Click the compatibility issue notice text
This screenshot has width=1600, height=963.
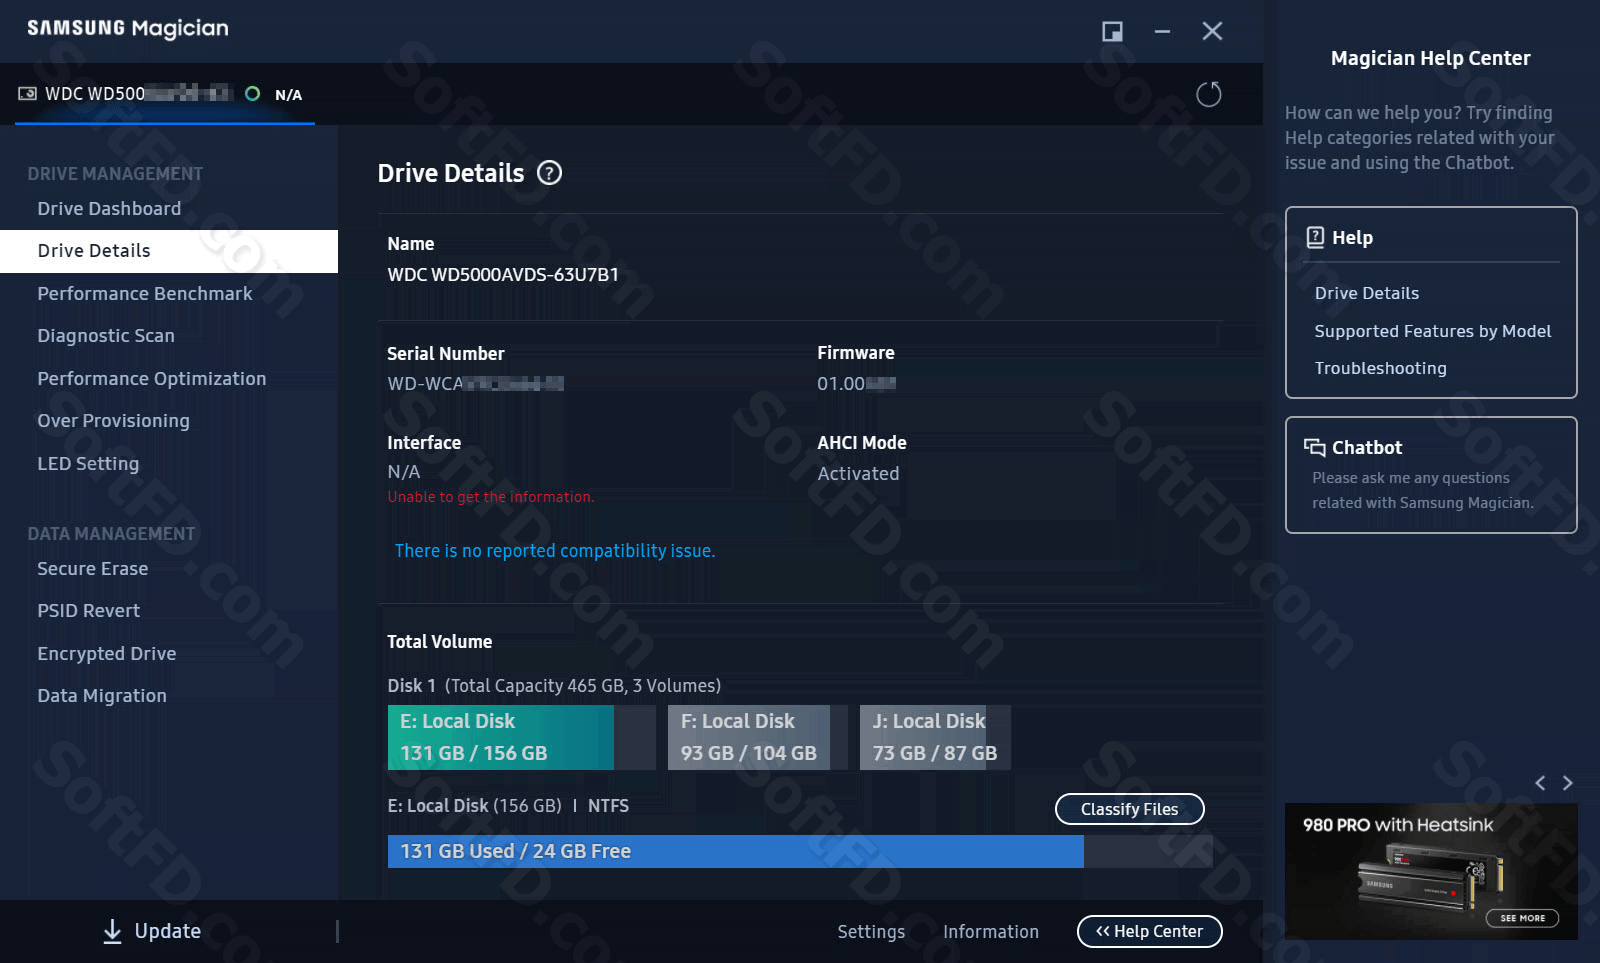555,551
